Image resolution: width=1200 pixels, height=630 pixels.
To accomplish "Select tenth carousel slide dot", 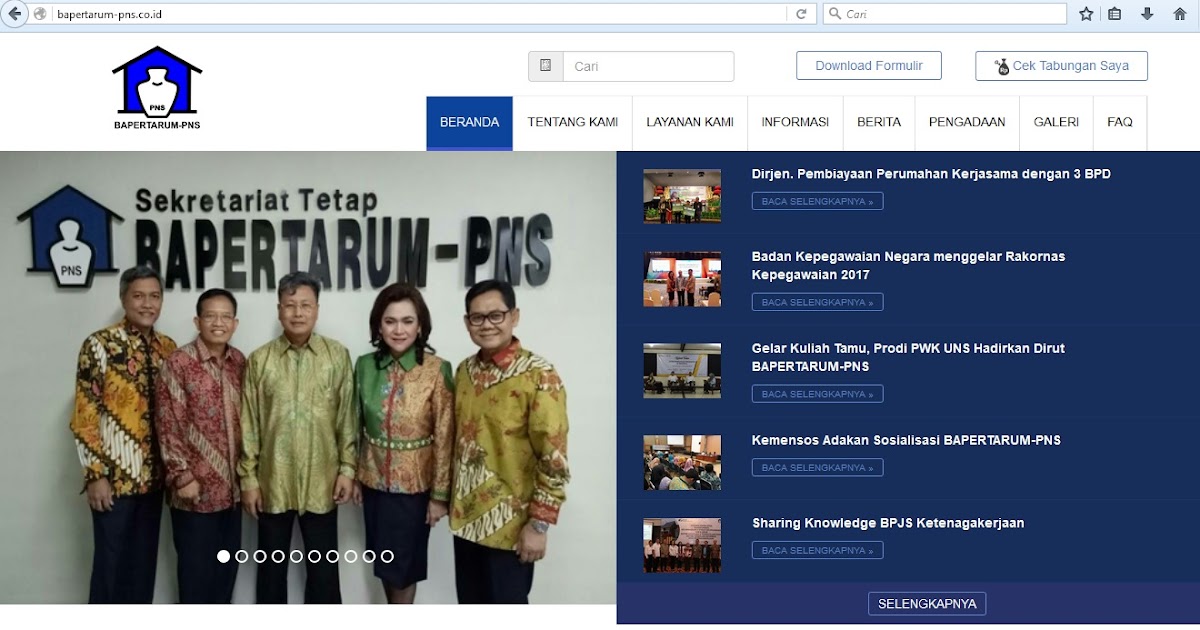I will click(387, 556).
